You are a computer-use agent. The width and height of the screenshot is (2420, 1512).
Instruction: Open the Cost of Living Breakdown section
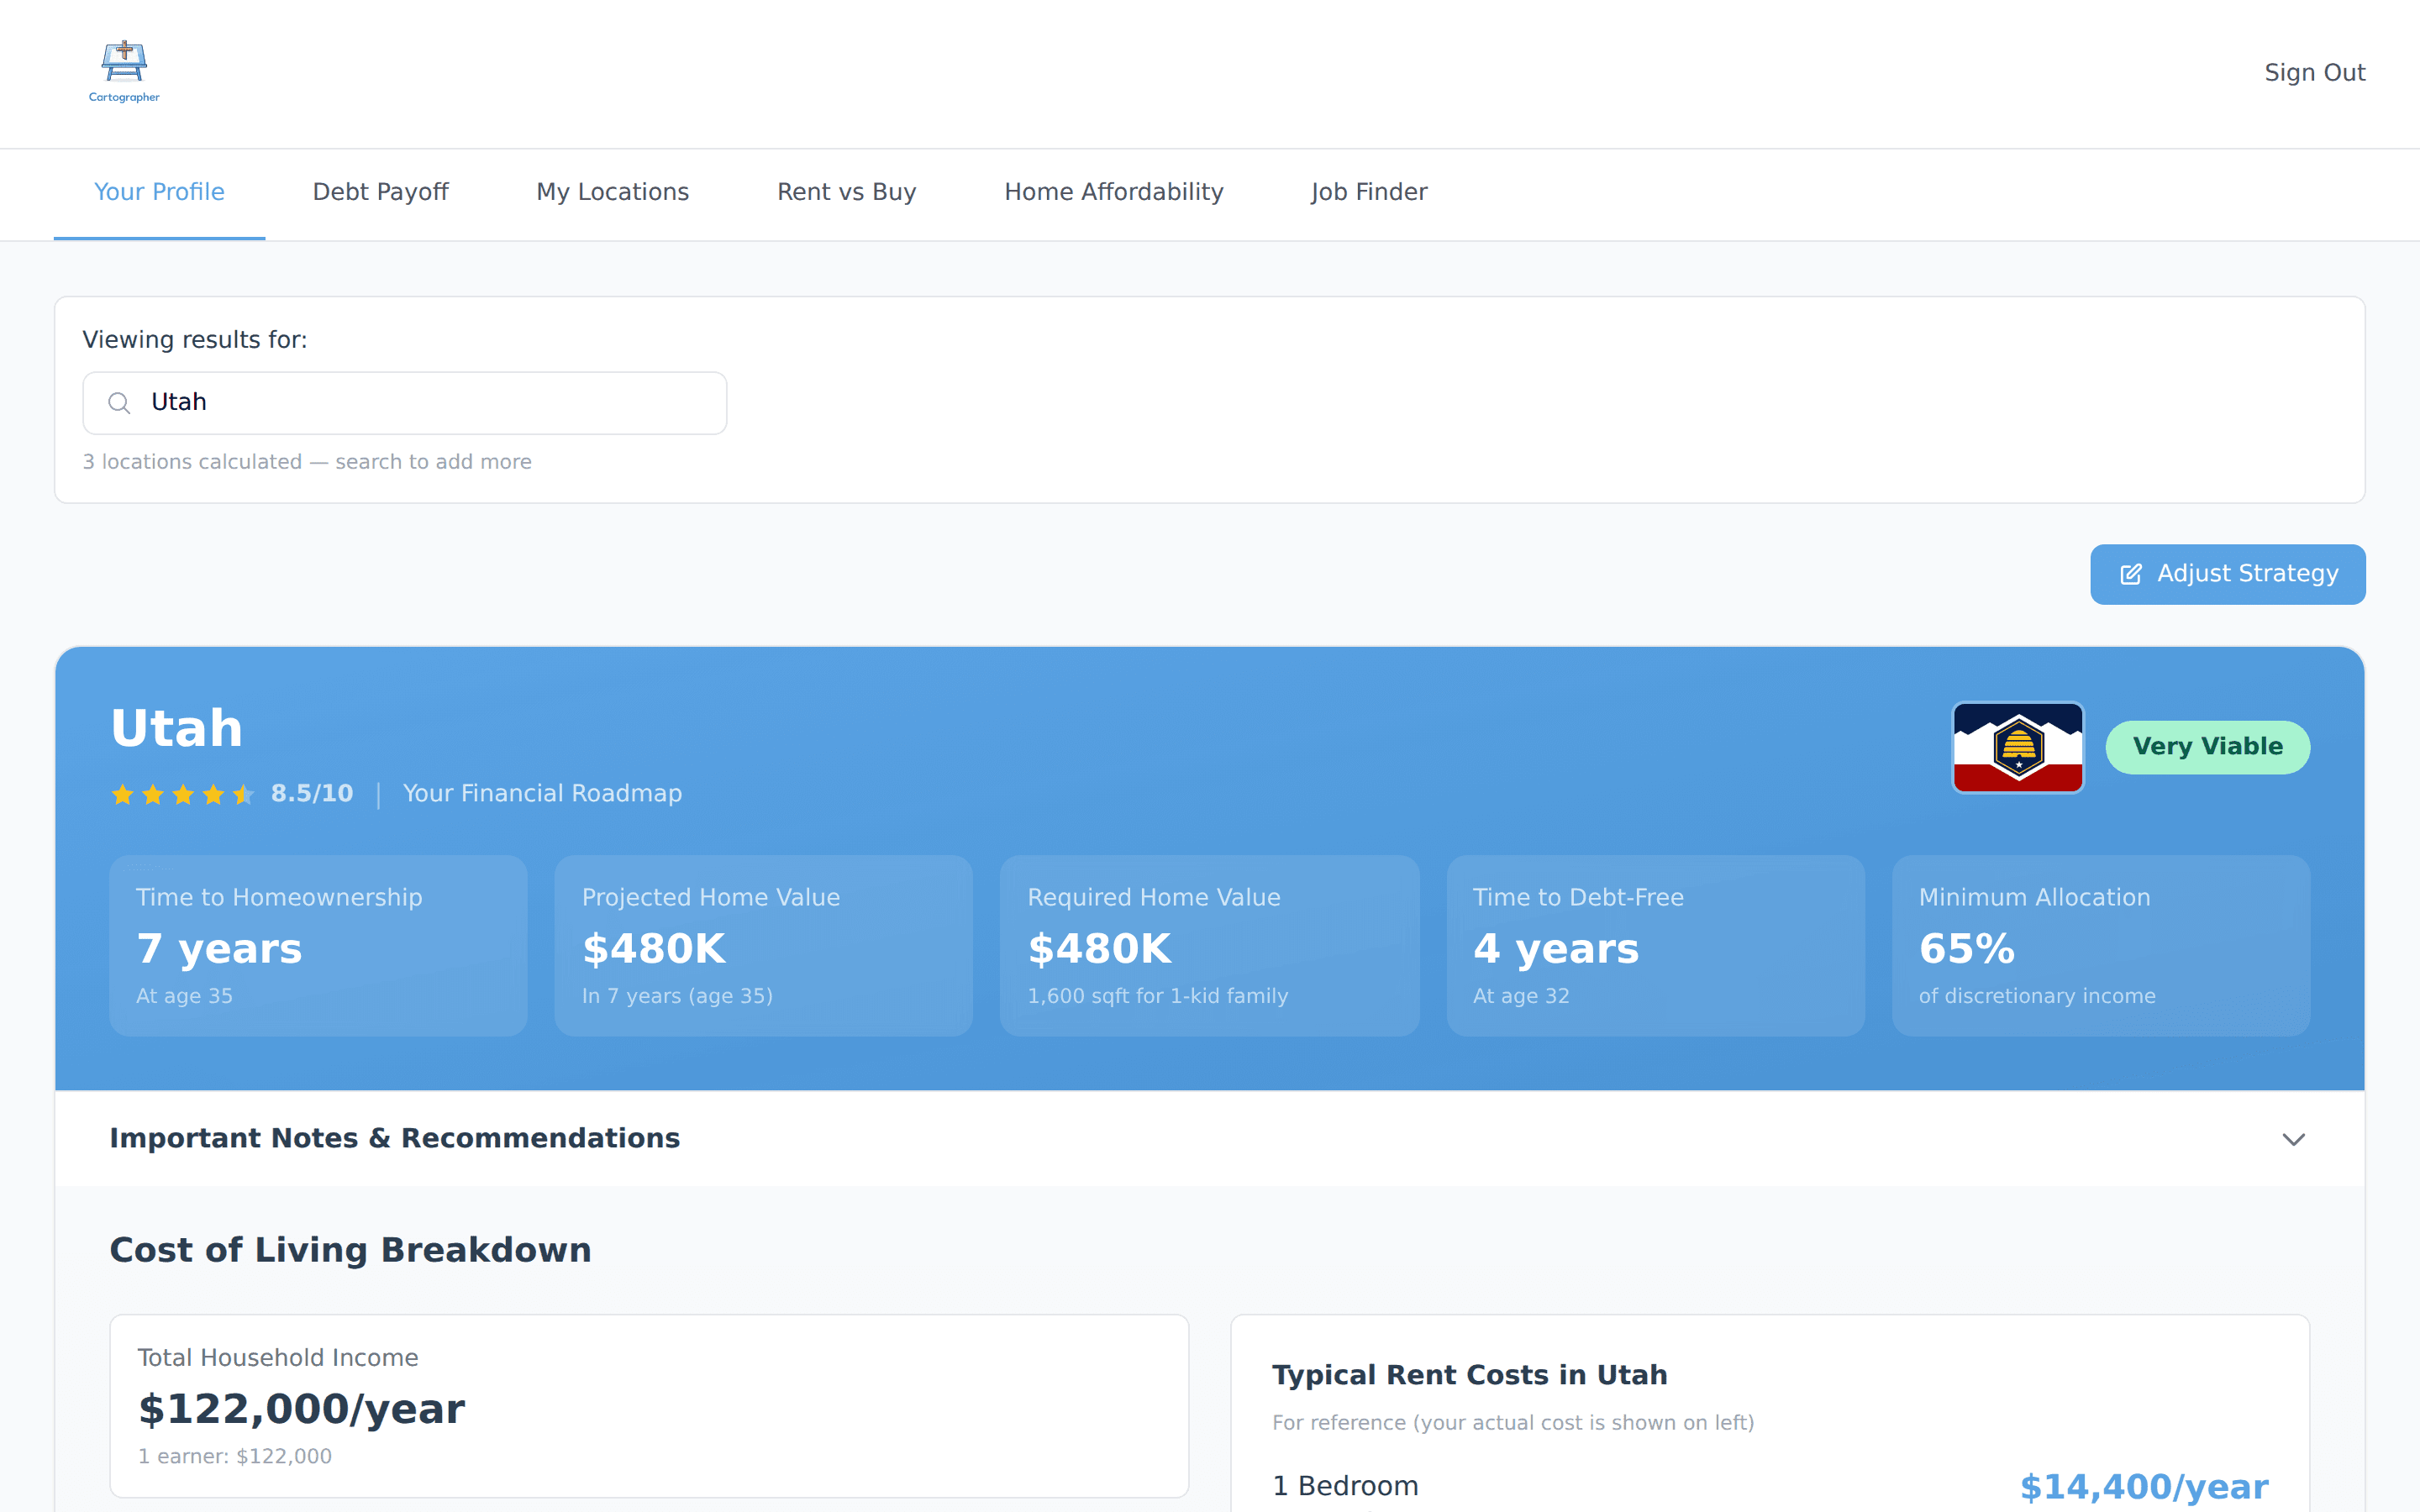point(350,1249)
